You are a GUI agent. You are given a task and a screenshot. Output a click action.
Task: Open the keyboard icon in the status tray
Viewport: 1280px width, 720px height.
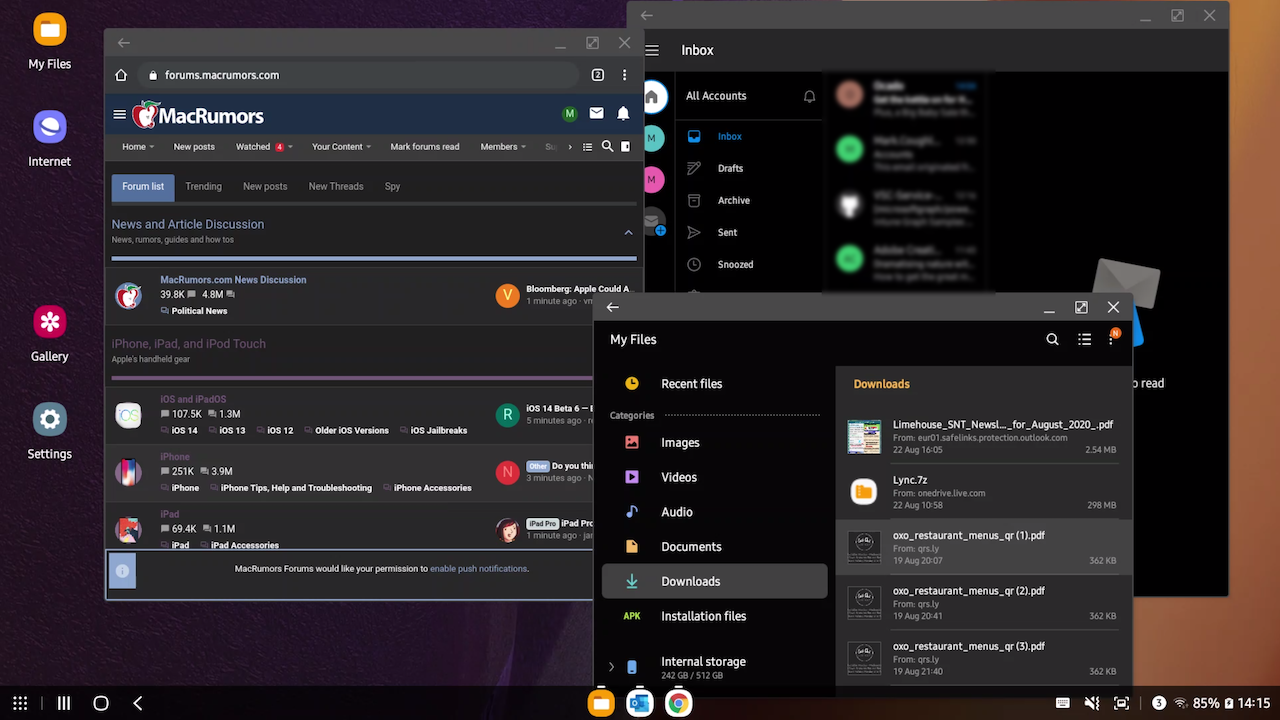tap(1062, 703)
